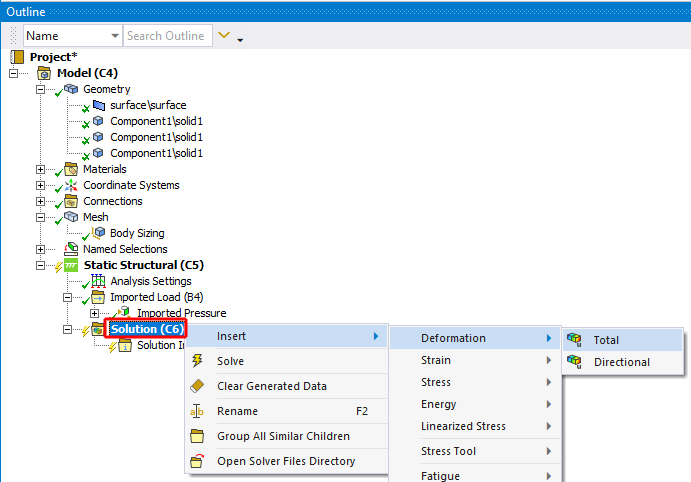Choose Solve from the context menu
The height and width of the screenshot is (482, 691).
[286, 361]
